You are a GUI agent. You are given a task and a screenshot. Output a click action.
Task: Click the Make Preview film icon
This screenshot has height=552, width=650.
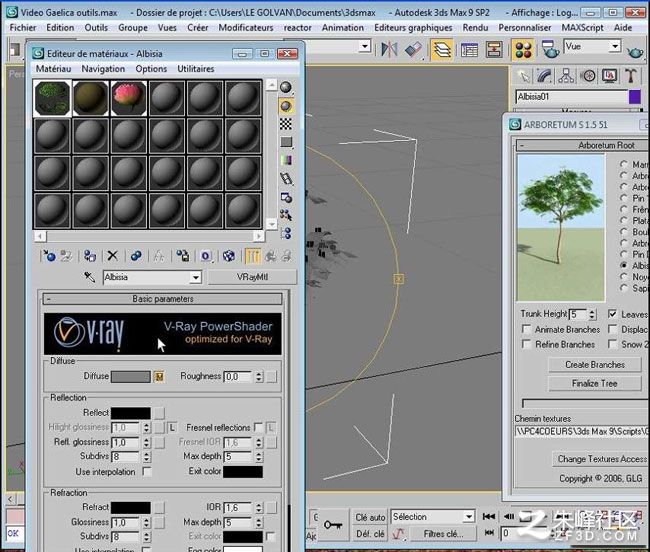tap(286, 179)
